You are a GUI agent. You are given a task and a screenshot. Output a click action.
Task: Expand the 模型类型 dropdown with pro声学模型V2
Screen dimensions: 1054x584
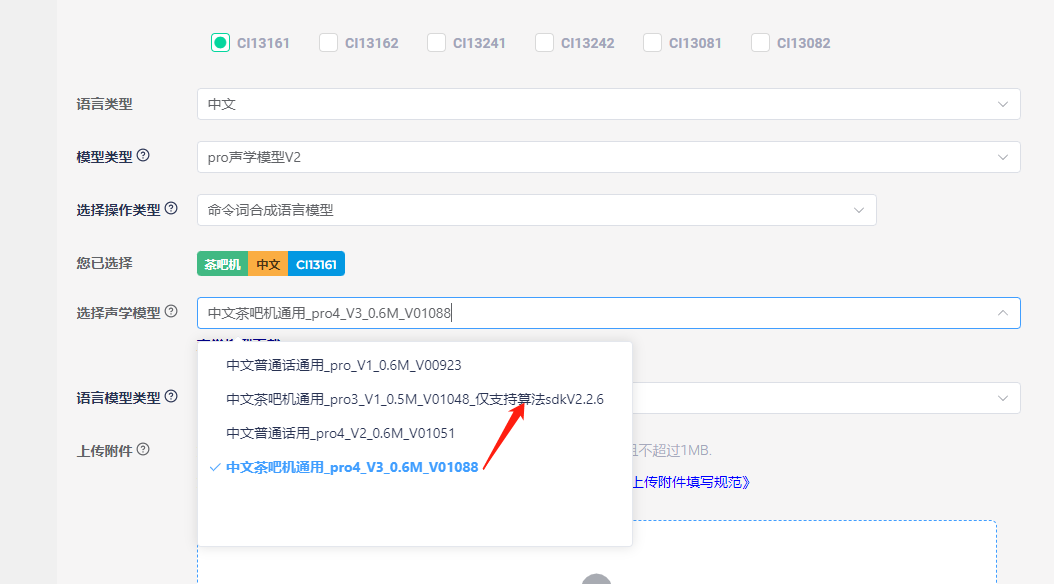[608, 157]
